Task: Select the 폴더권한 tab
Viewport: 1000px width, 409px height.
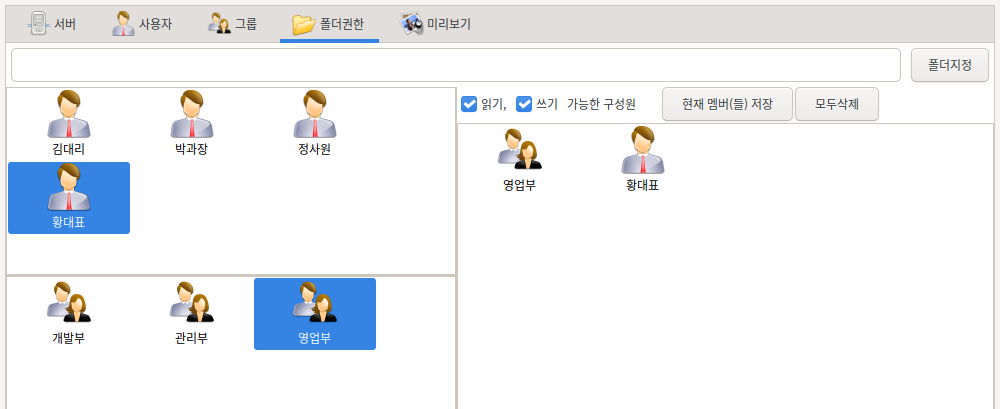Action: pyautogui.click(x=329, y=25)
